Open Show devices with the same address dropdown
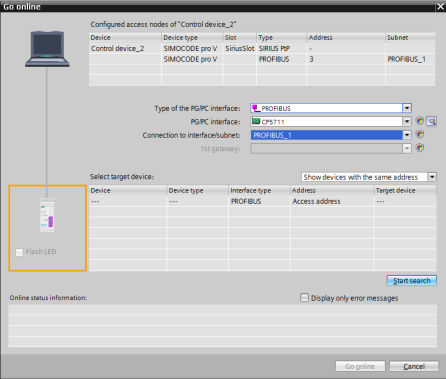Viewport: 446px width, 379px height. click(x=432, y=177)
